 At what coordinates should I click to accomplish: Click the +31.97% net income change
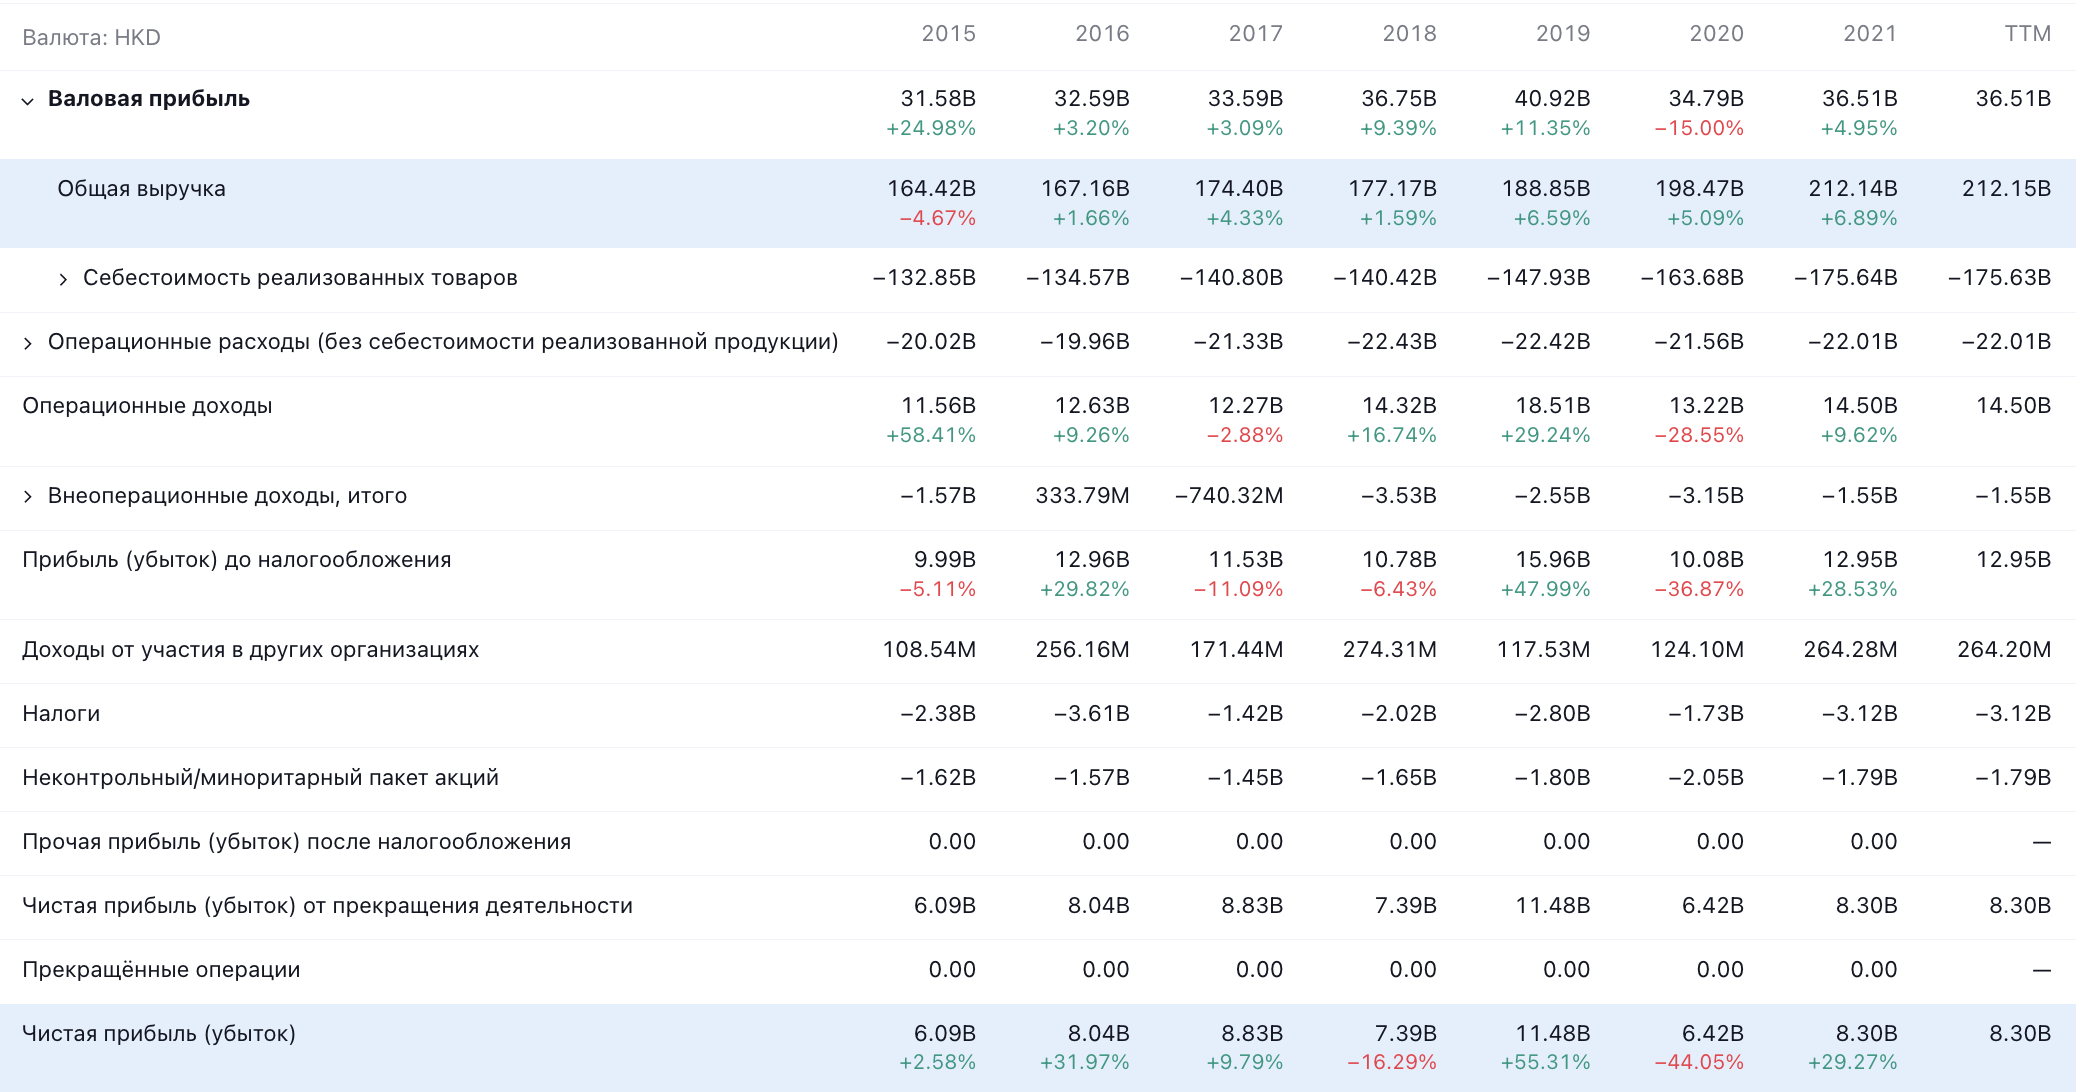point(1084,1063)
